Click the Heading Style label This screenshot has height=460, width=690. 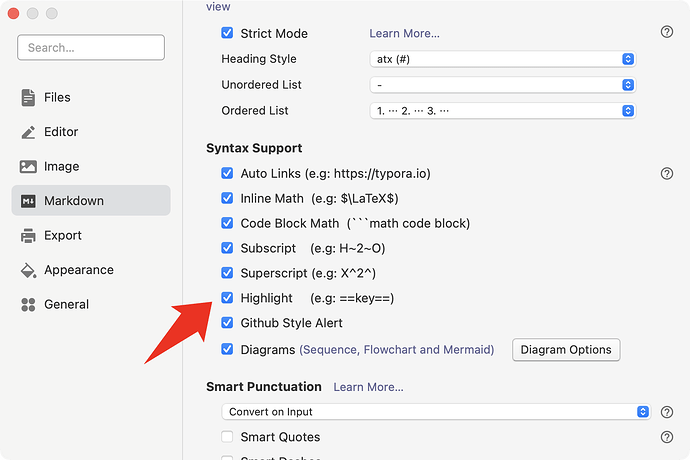(259, 59)
